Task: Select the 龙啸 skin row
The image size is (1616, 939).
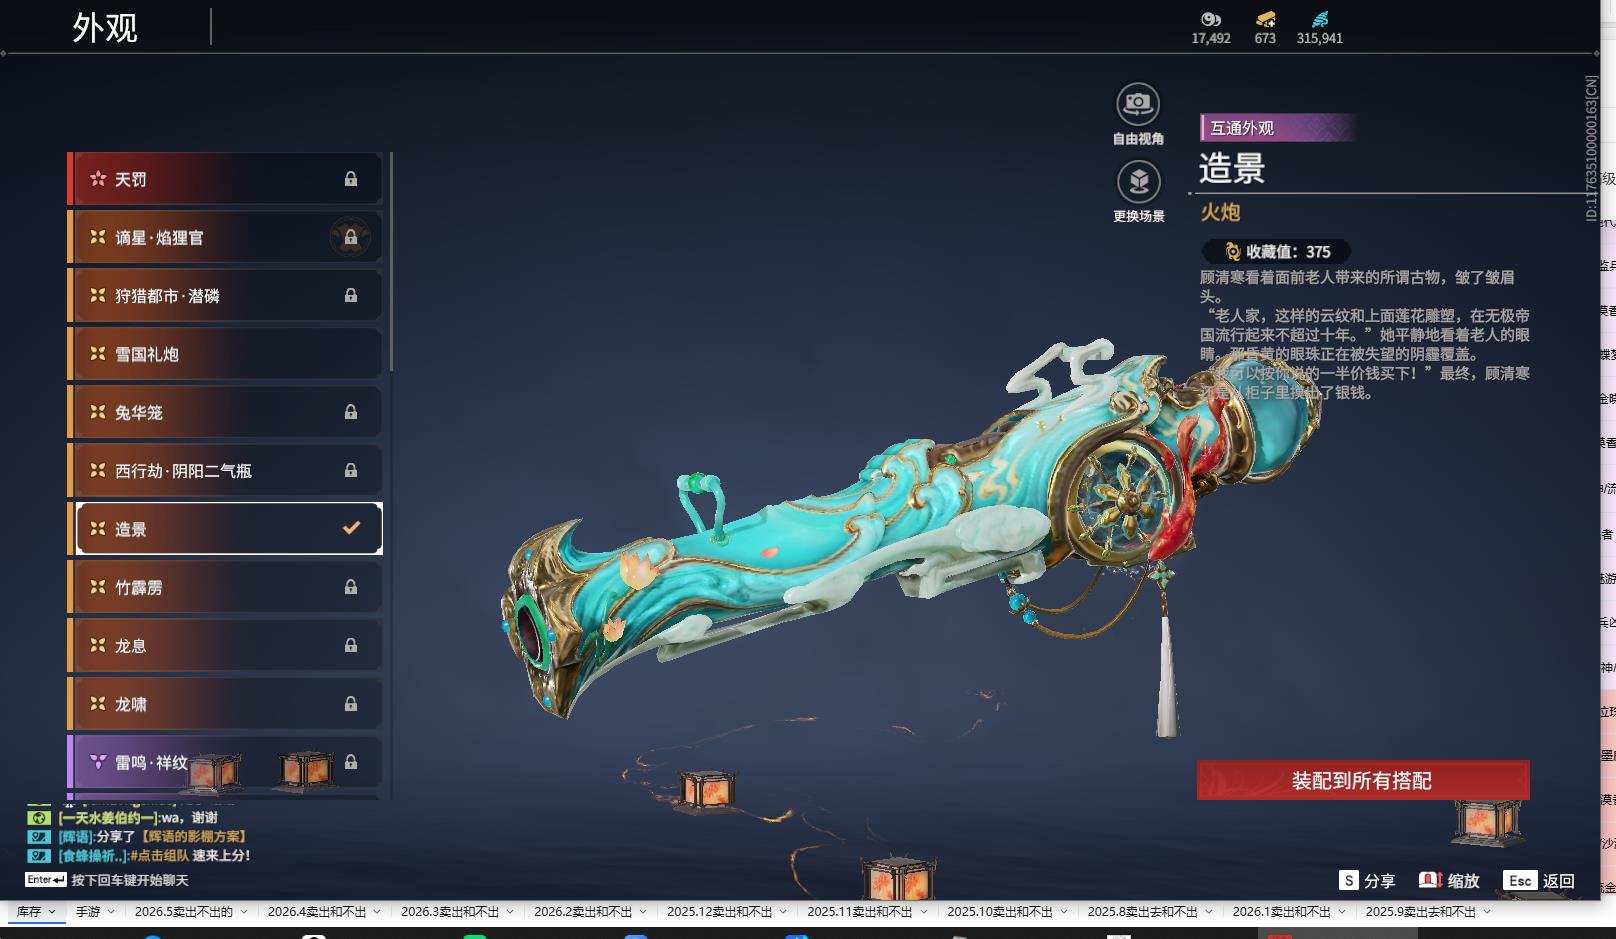Action: 225,704
